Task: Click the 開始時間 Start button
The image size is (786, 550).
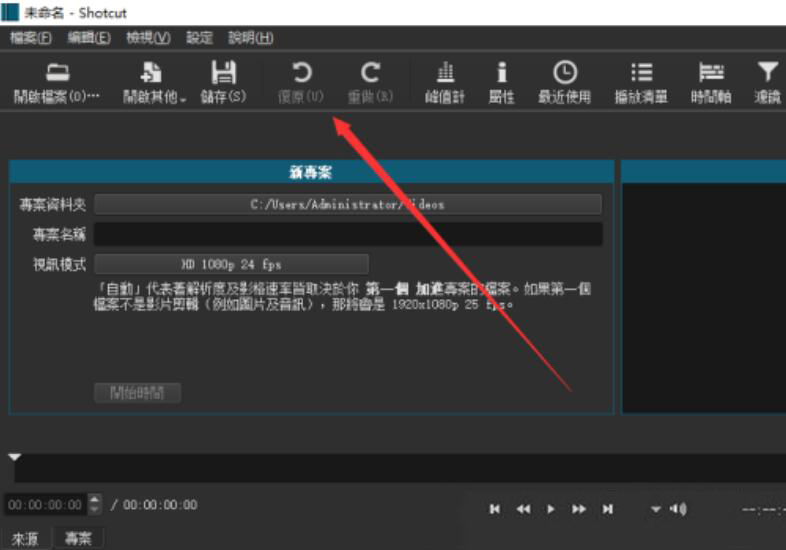Action: coord(137,393)
